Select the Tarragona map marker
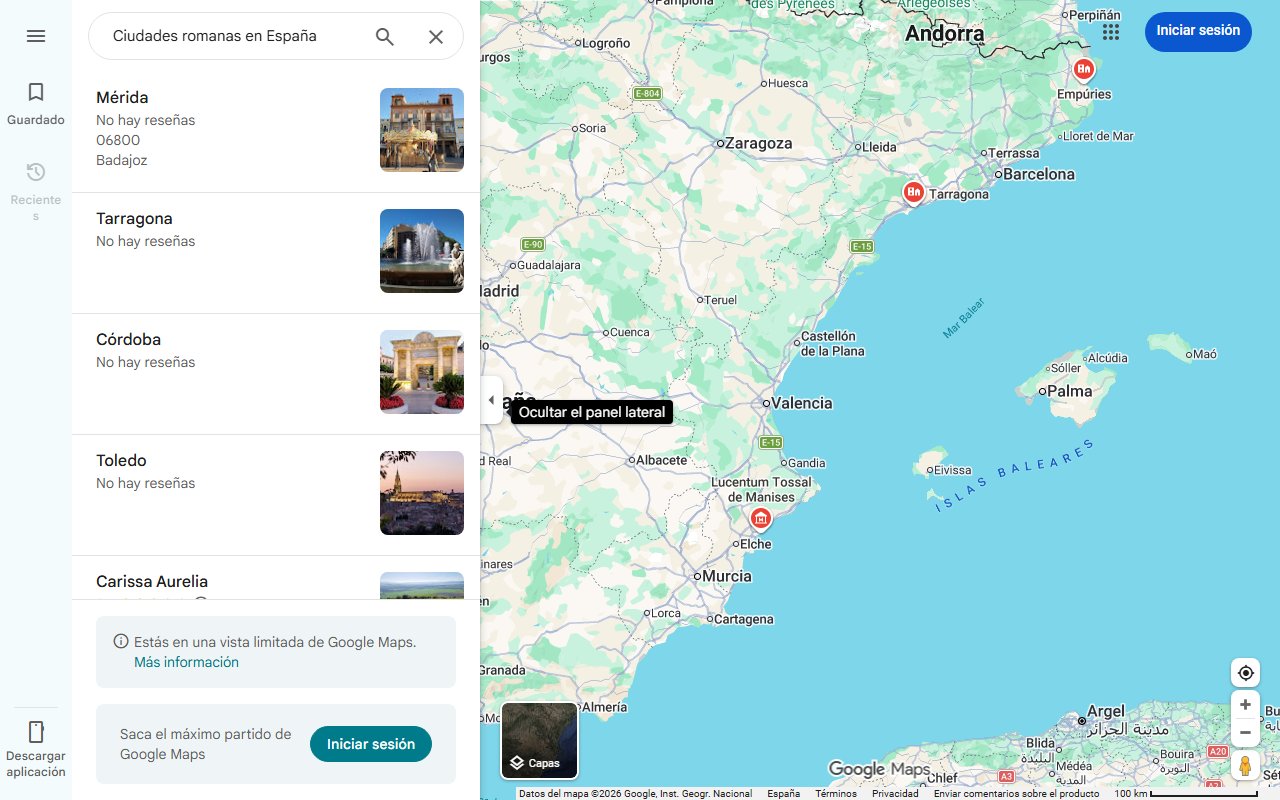Screen dimensions: 1280x800 tap(913, 192)
